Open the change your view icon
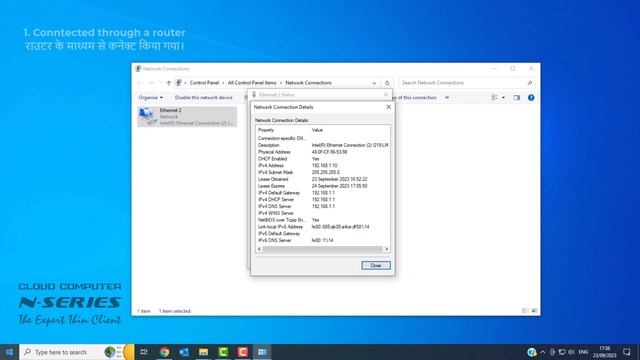Image resolution: width=640 pixels, height=360 pixels. click(x=495, y=98)
